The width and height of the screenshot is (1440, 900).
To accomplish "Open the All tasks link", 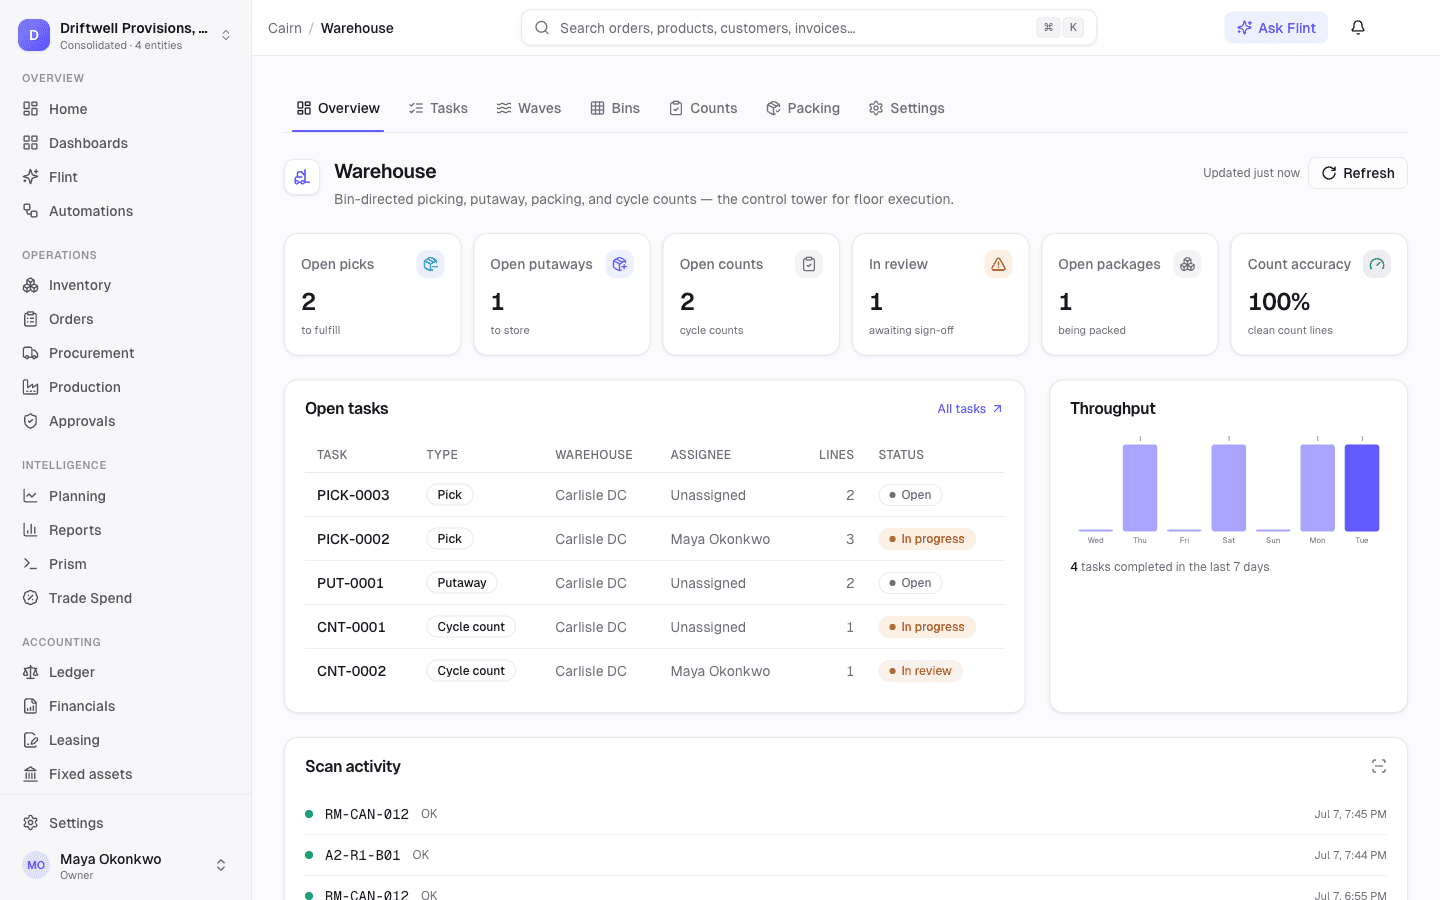I will coord(970,409).
